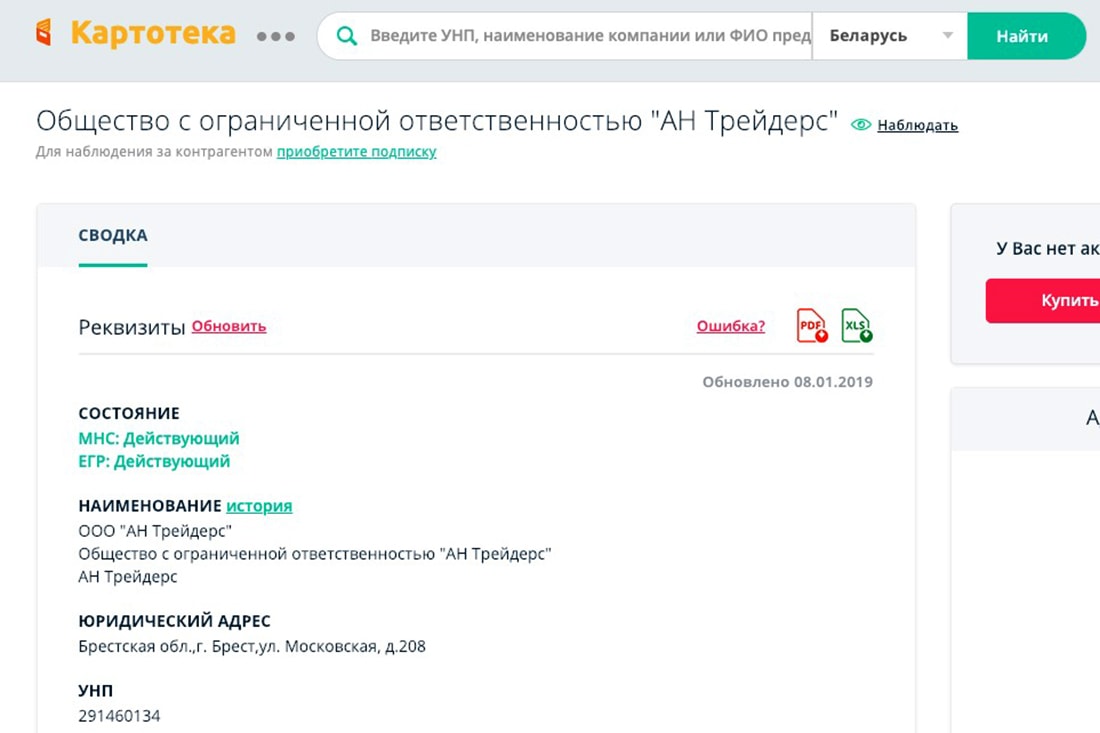Expand country list using the arrow

[947, 36]
